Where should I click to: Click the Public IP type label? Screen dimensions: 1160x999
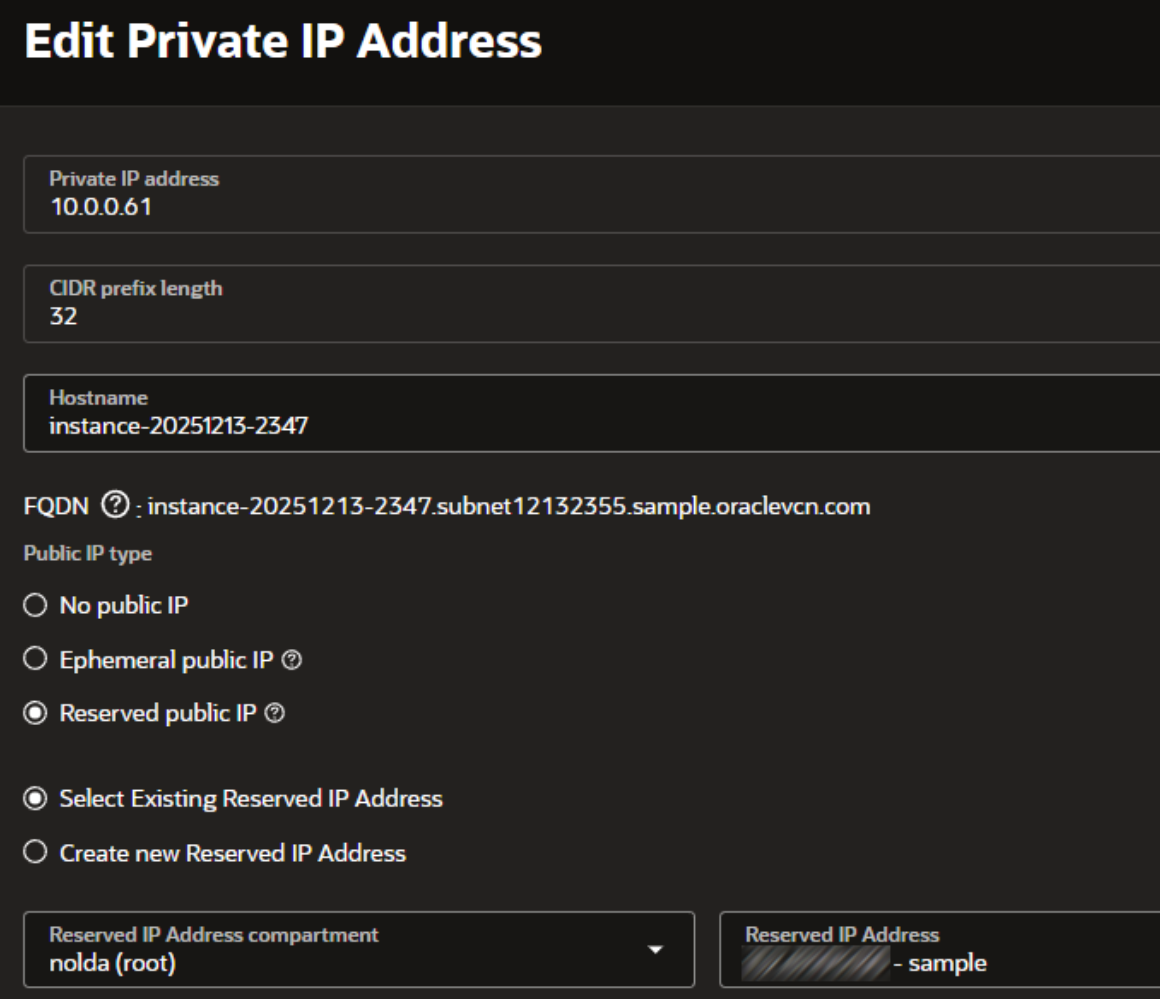click(x=88, y=554)
